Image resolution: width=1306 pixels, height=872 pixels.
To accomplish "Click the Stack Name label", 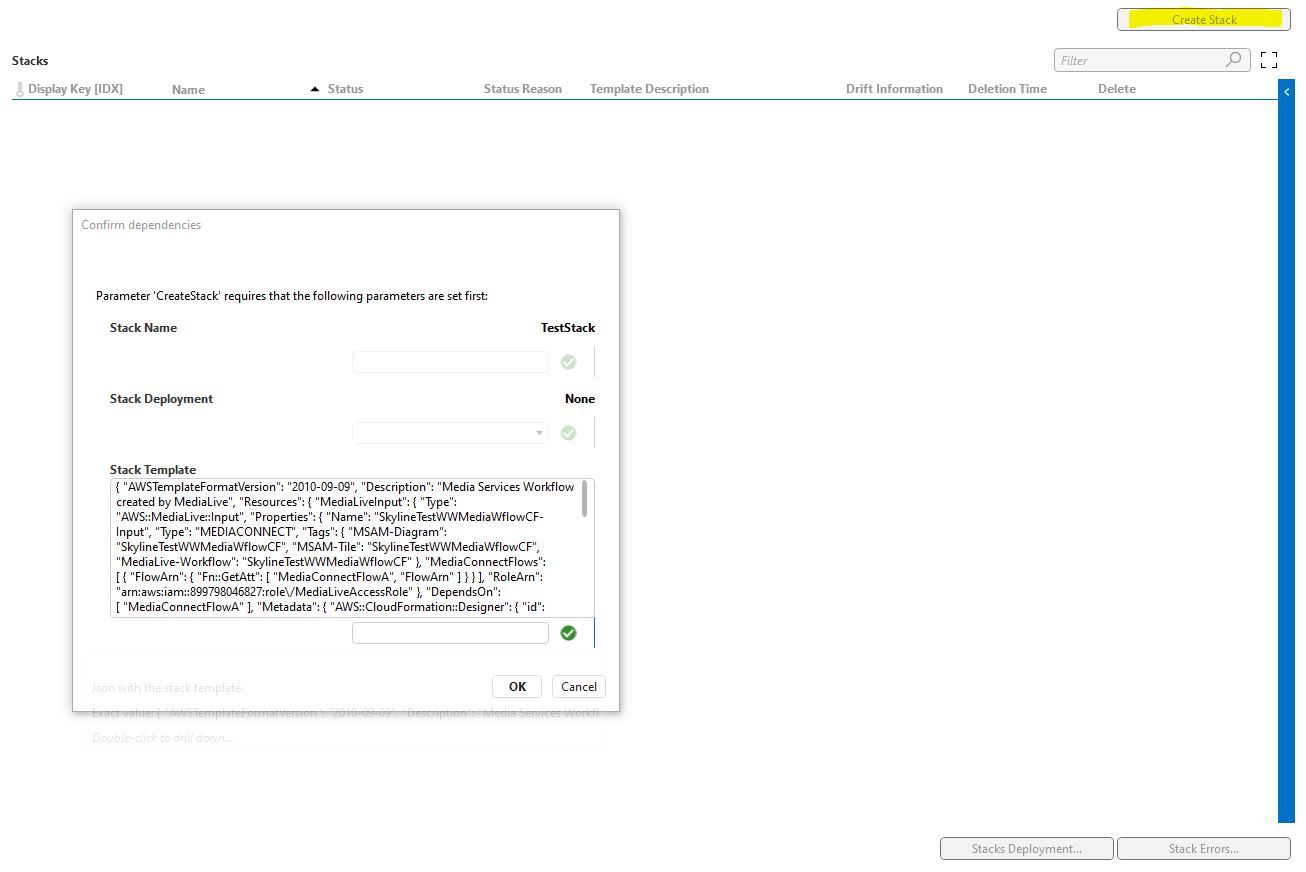I will 143,328.
